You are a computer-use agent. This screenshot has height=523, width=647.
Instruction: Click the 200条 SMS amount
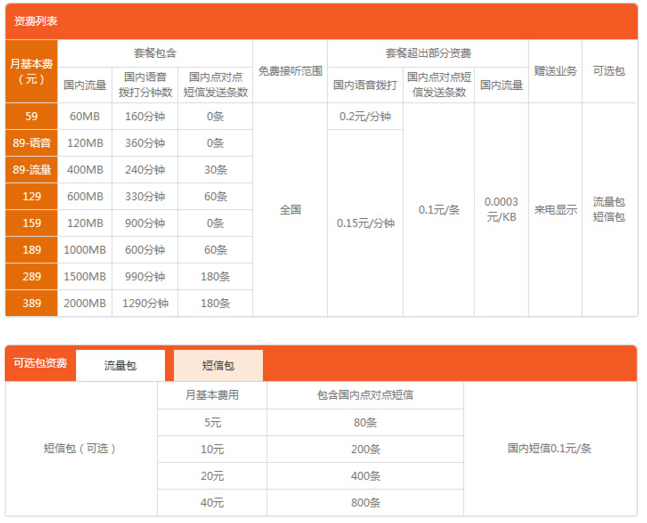(x=365, y=449)
